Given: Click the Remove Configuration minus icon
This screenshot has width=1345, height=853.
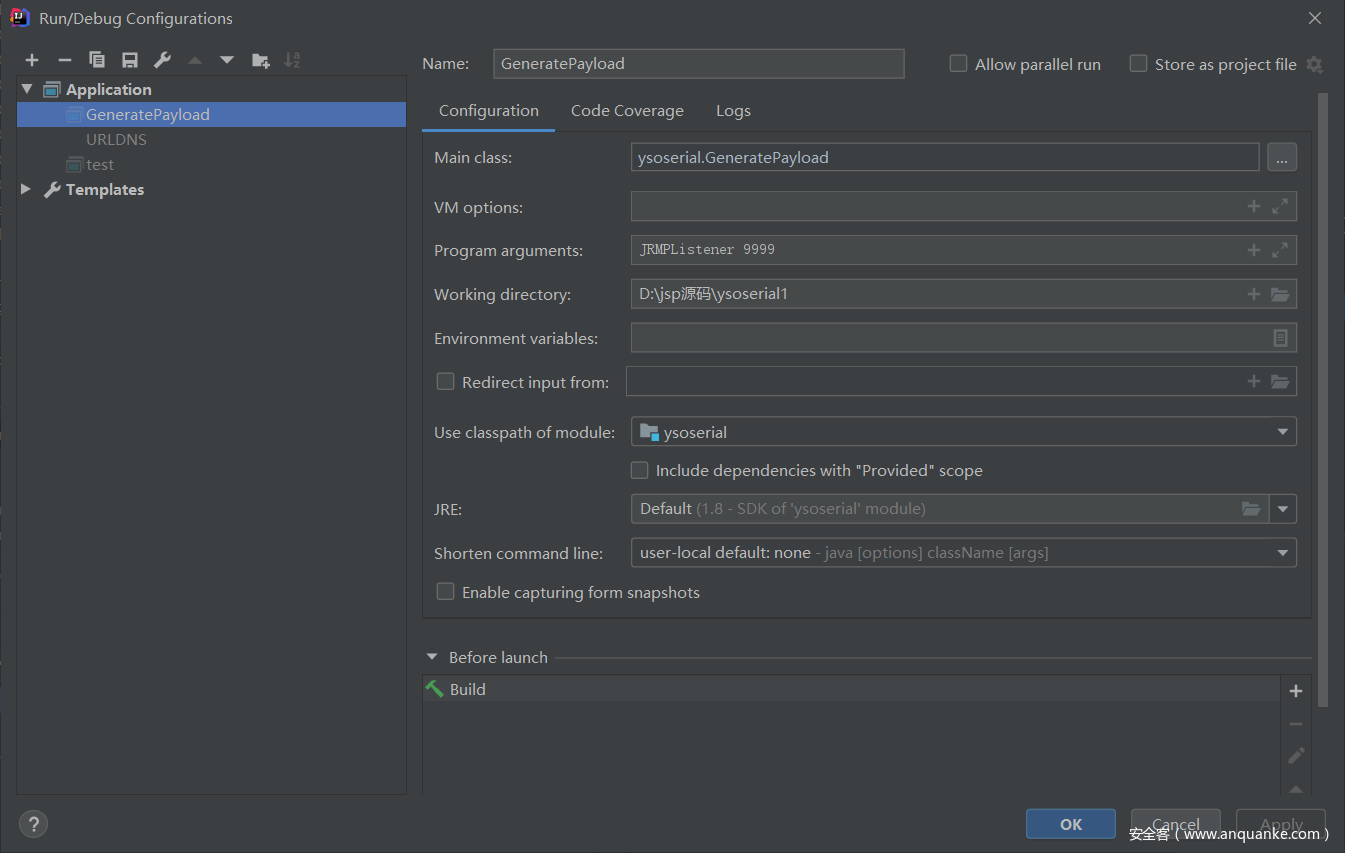Looking at the screenshot, I should click(64, 61).
